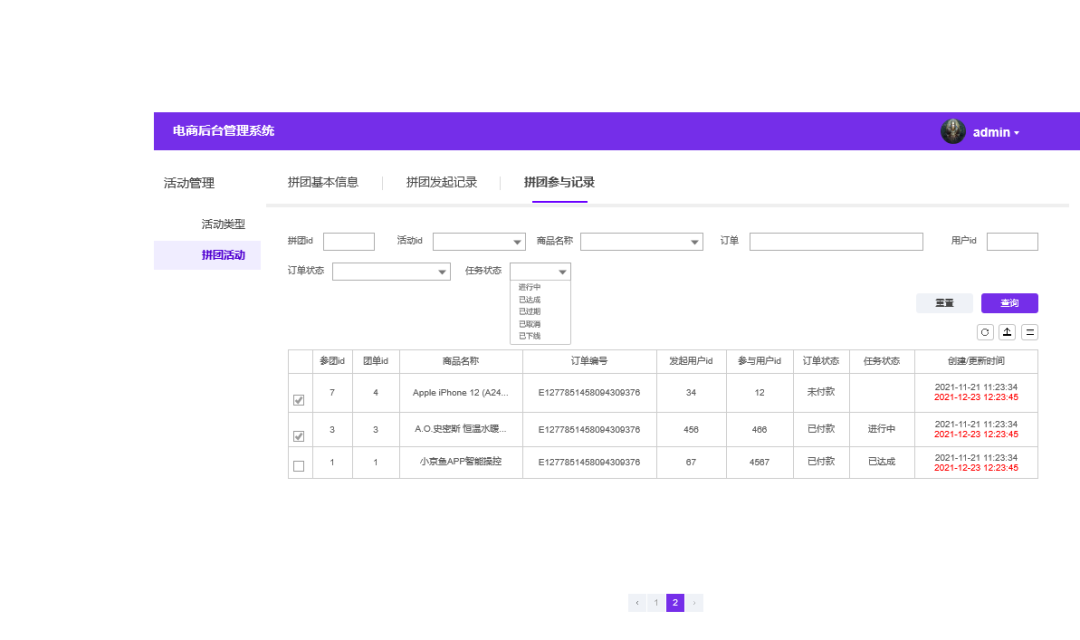Click the 发起用户id column header
1080x640 pixels.
point(691,361)
